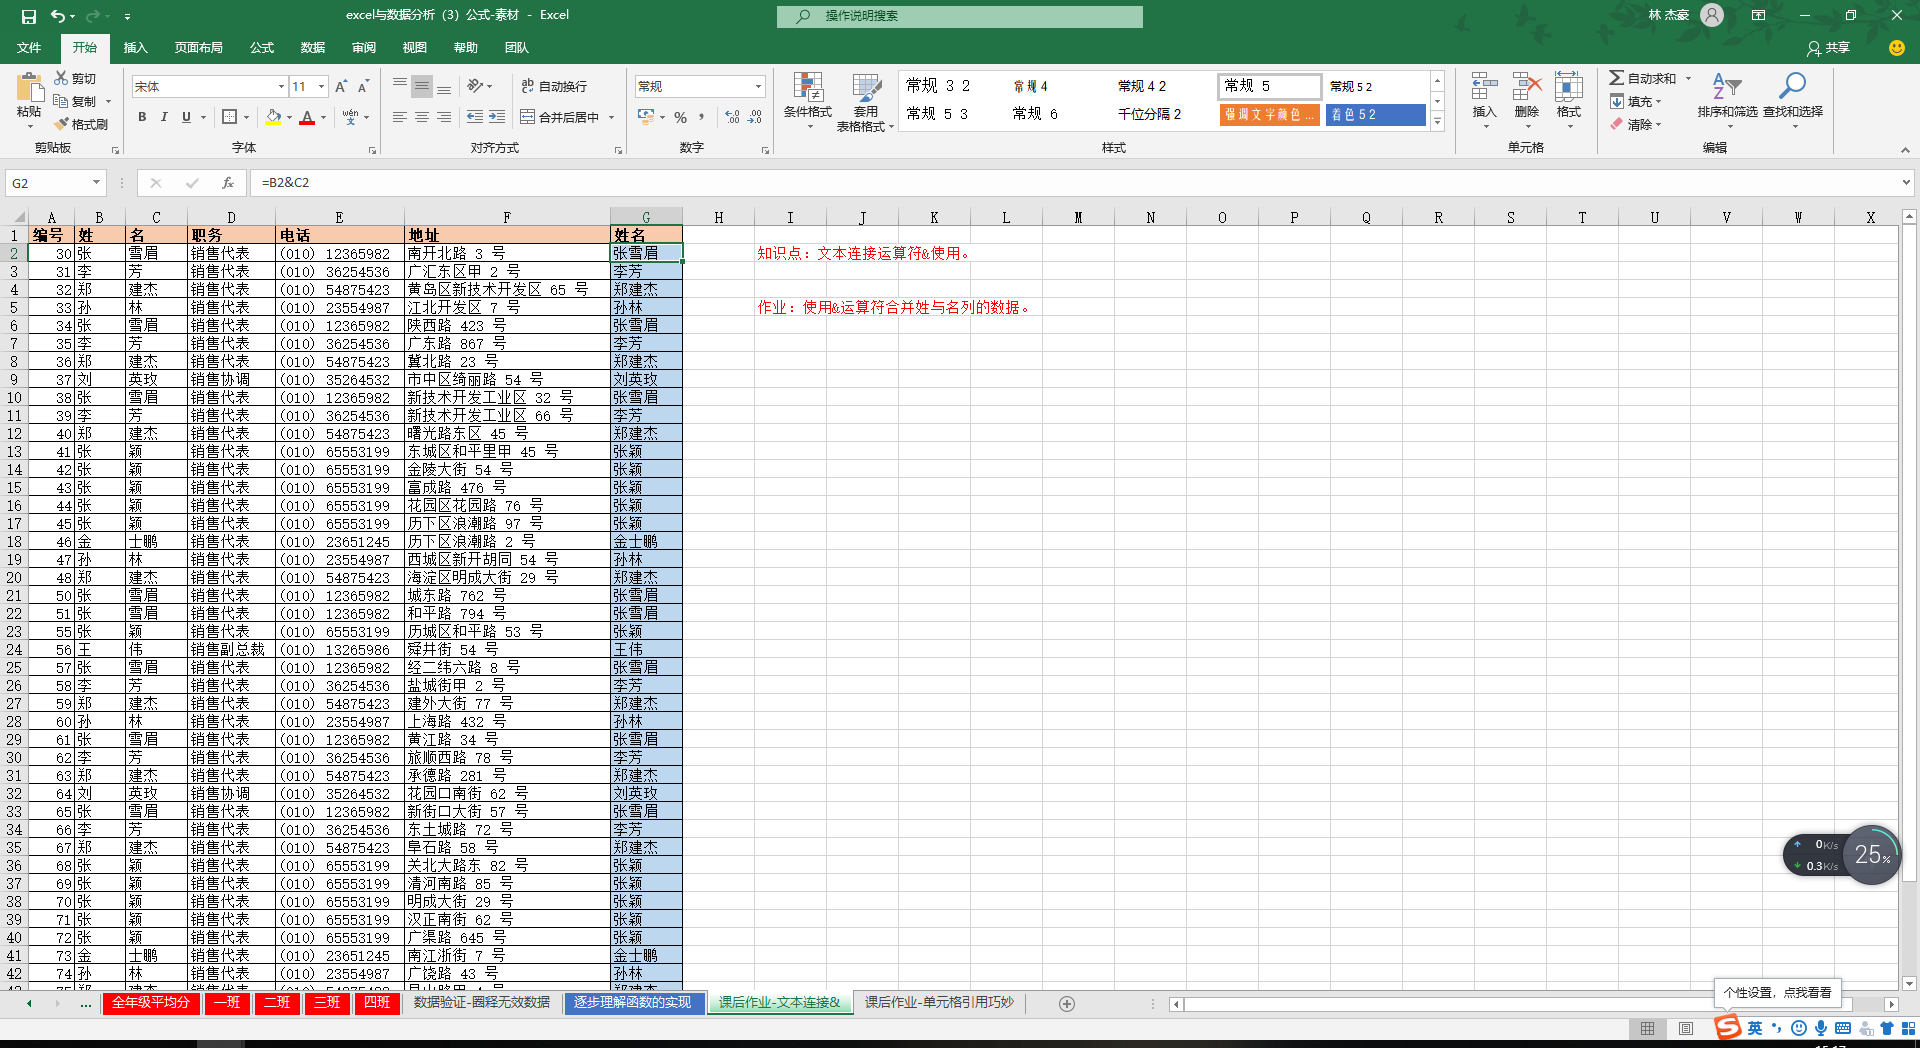Toggle center horizontal alignment
Viewport: 1920px width, 1048px height.
tap(422, 117)
